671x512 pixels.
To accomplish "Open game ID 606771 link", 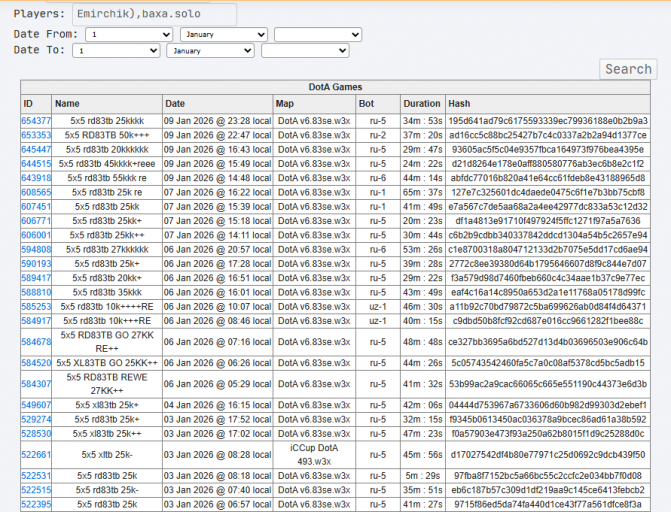I will coord(36,221).
